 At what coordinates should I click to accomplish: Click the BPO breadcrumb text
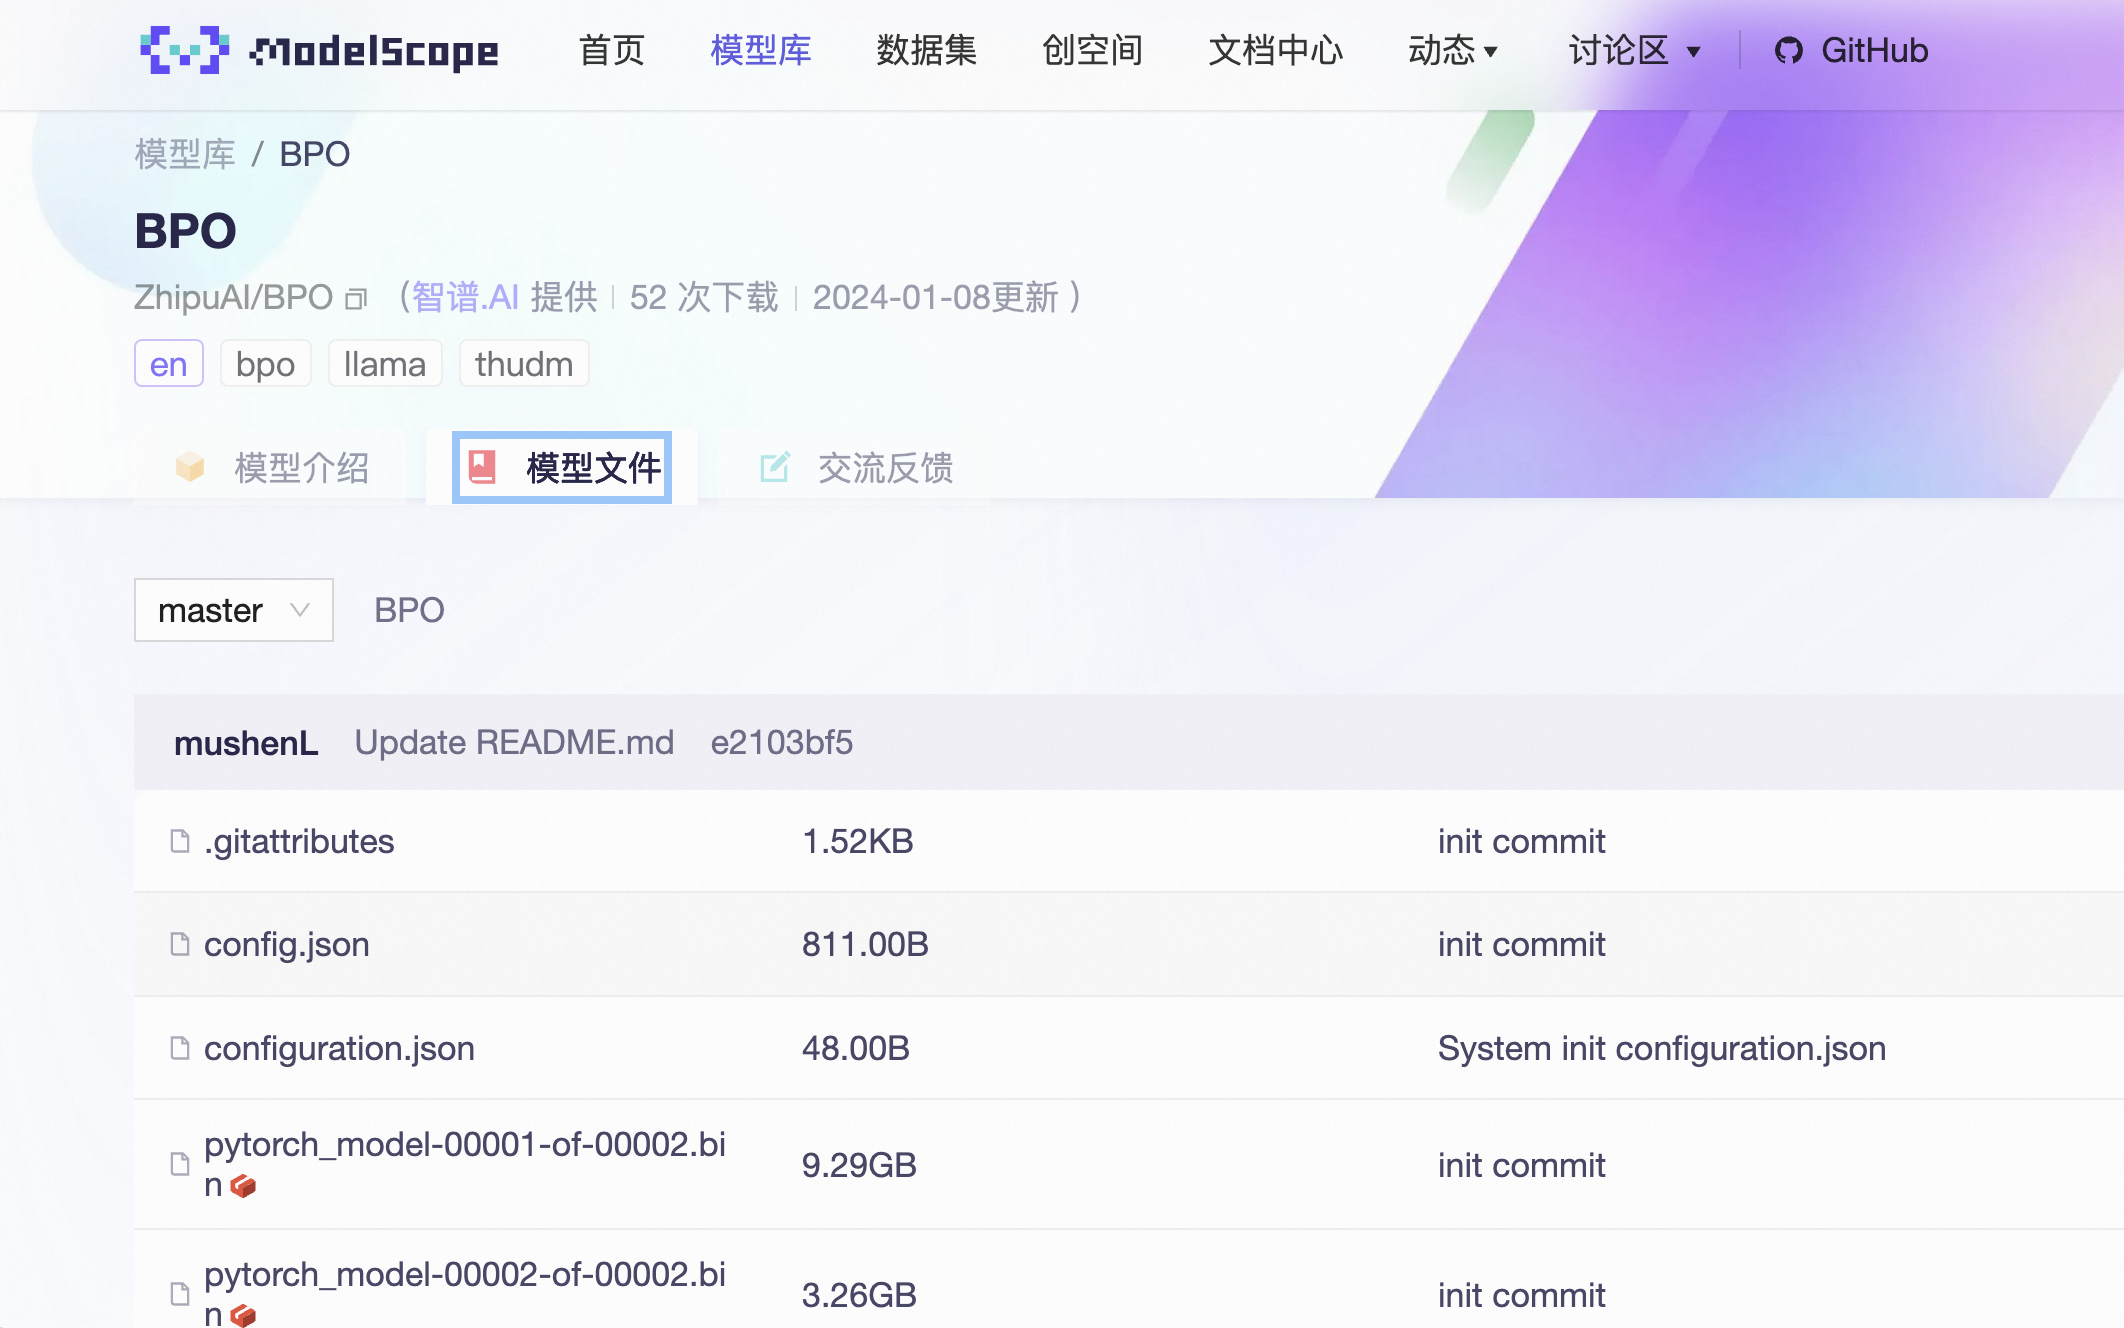[315, 154]
